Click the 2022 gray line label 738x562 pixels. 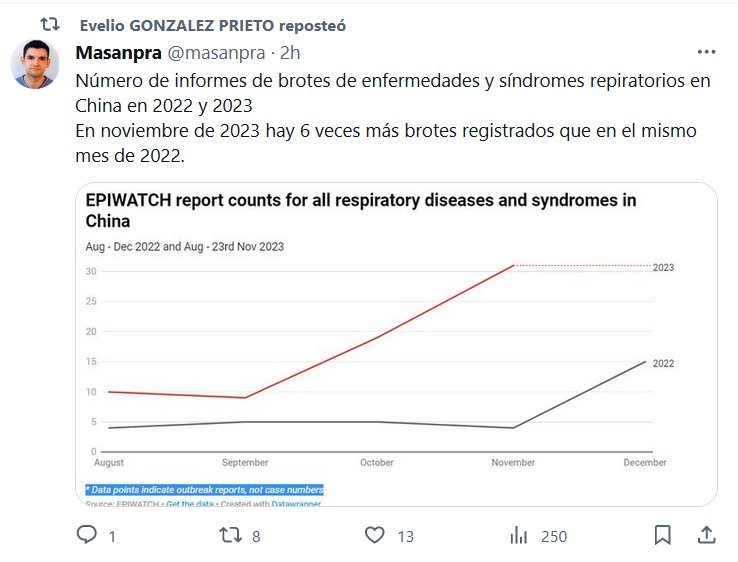click(x=663, y=363)
